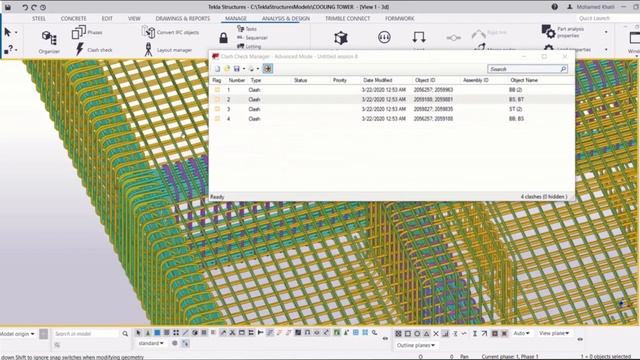640x360 pixels.
Task: Click the circular load groups ribbon icon
Action: click(384, 37)
